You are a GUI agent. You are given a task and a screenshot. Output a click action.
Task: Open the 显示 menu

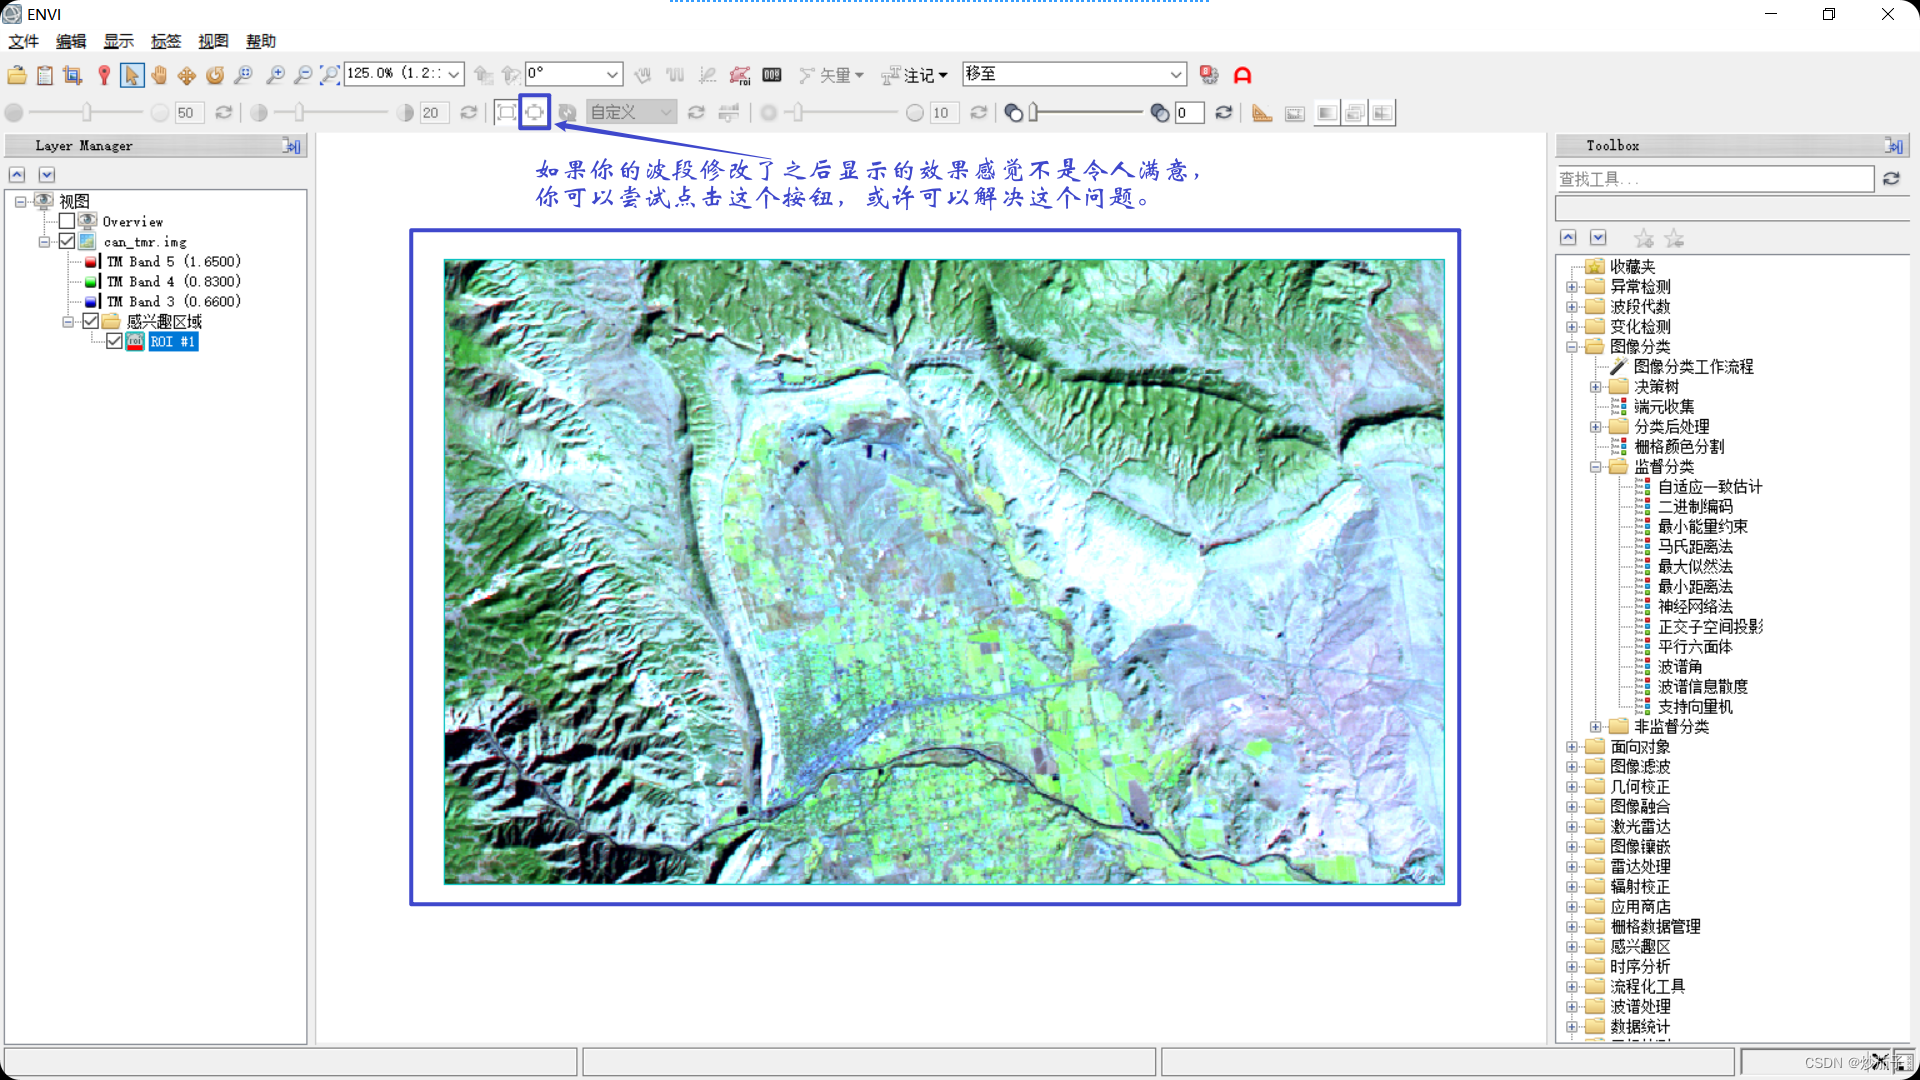pyautogui.click(x=118, y=41)
